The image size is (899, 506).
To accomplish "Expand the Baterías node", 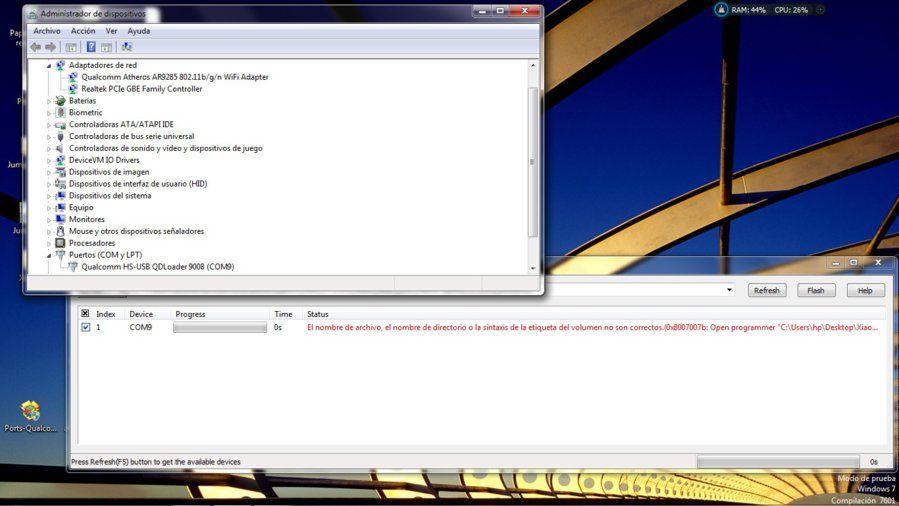I will (49, 101).
